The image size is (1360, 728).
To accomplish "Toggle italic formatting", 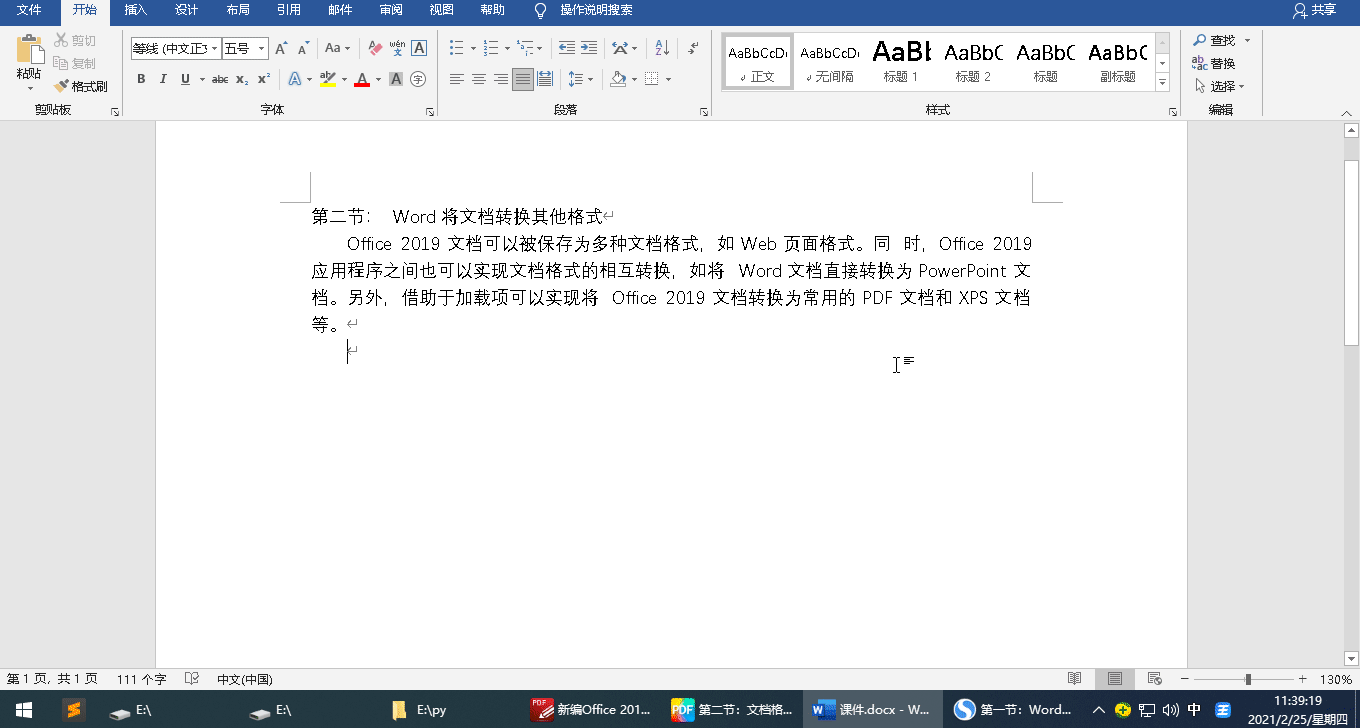I will pyautogui.click(x=163, y=79).
